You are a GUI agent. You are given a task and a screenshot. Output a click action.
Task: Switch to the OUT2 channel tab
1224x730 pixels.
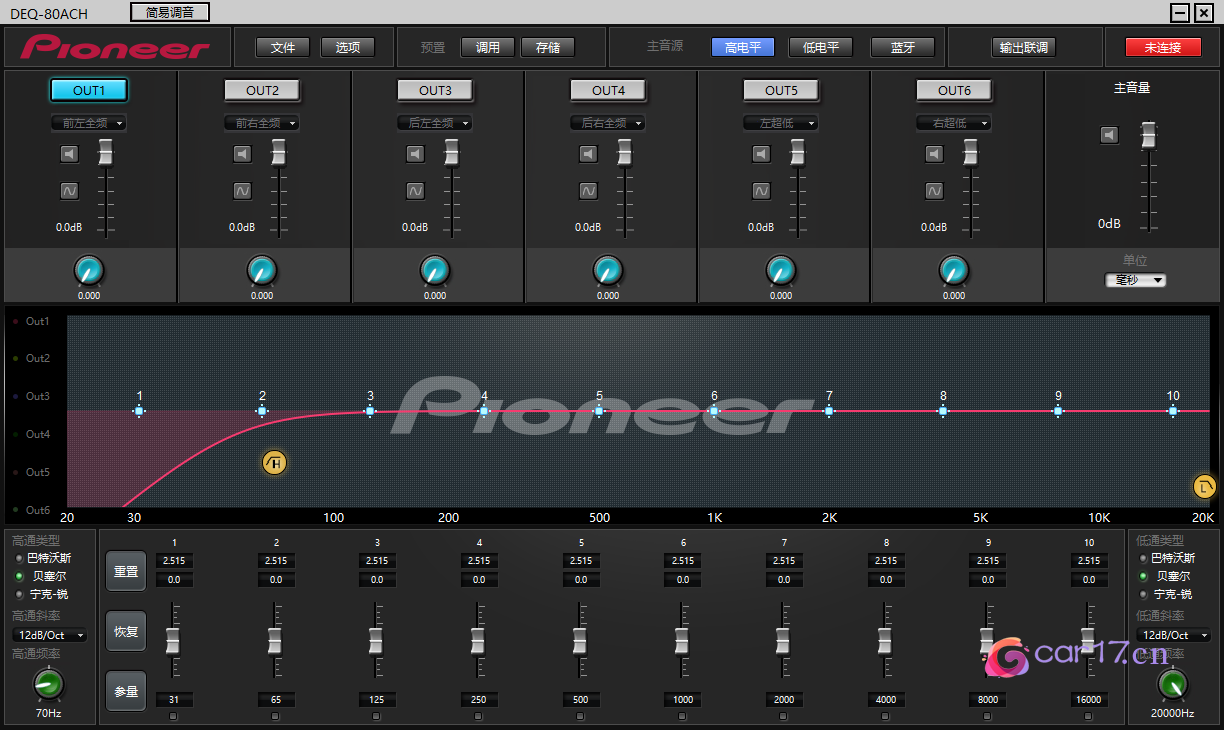pyautogui.click(x=262, y=90)
